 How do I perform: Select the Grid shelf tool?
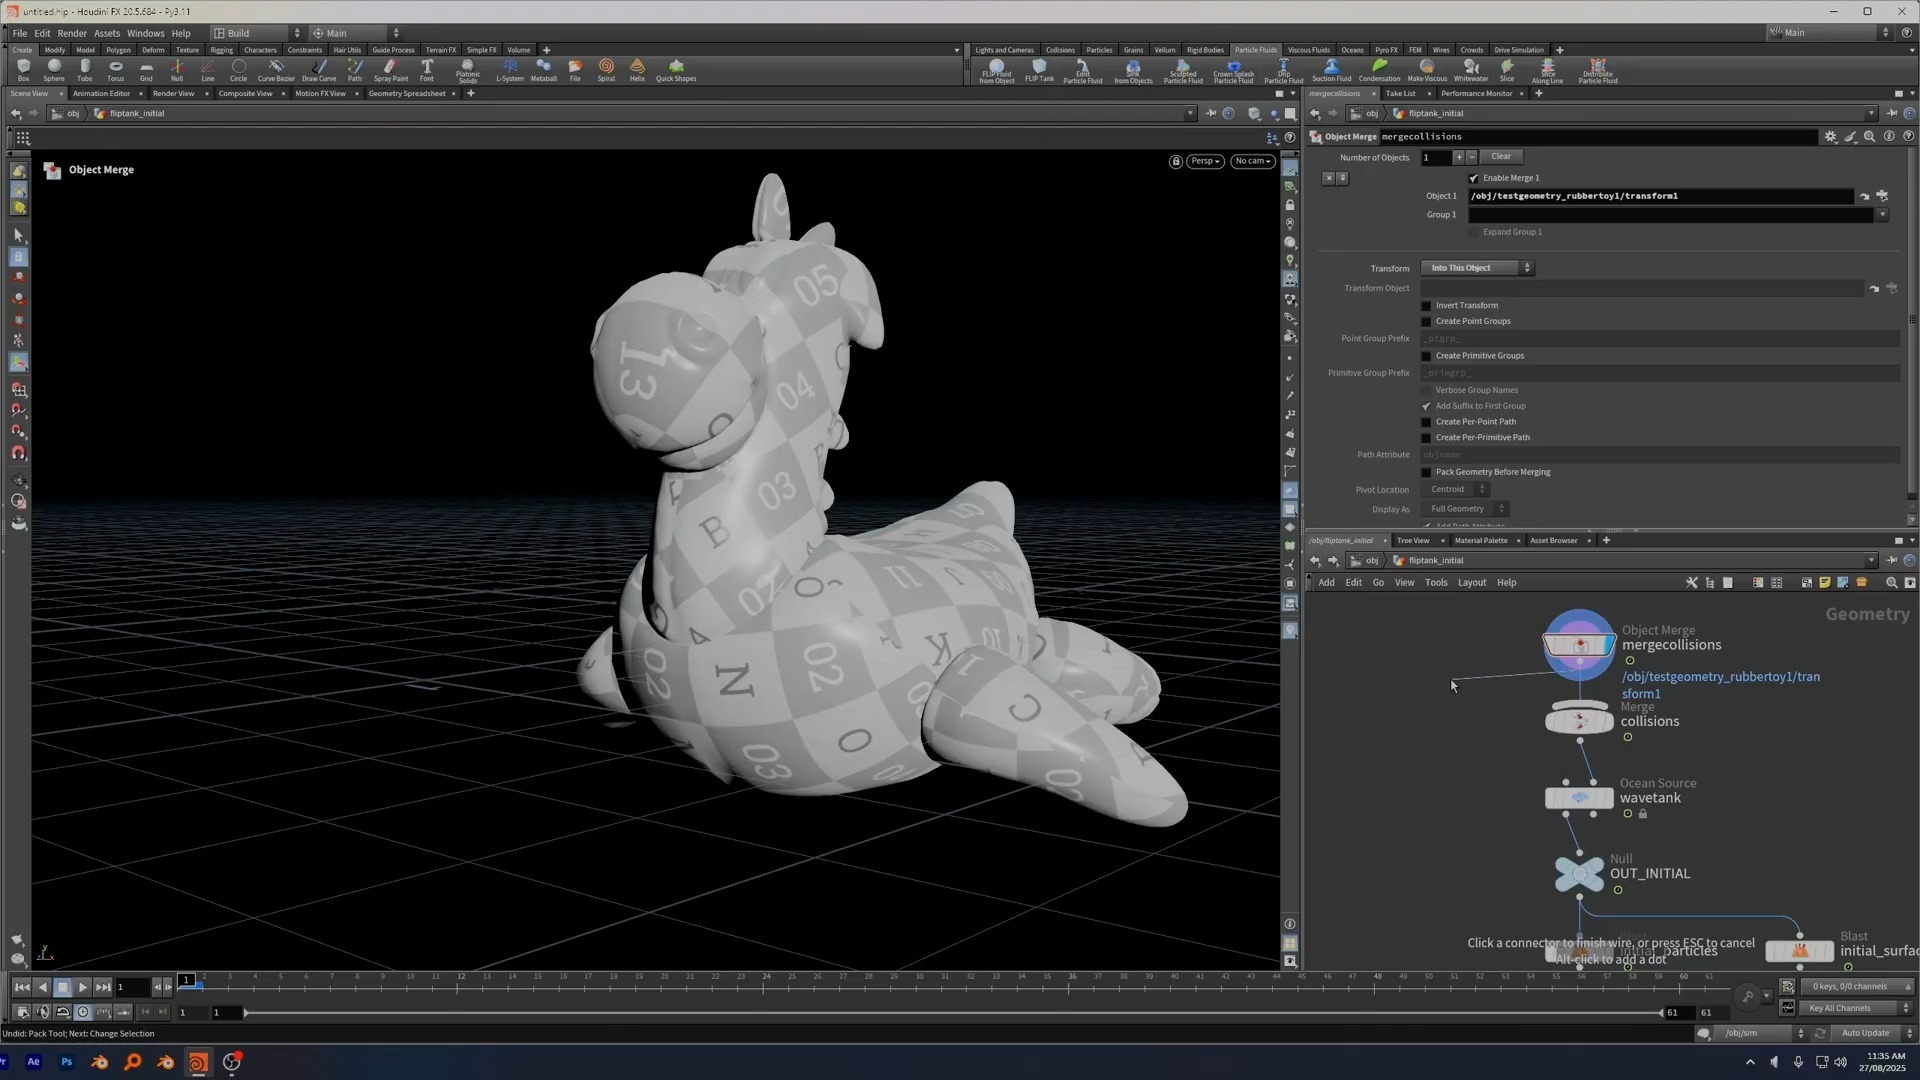coord(146,70)
